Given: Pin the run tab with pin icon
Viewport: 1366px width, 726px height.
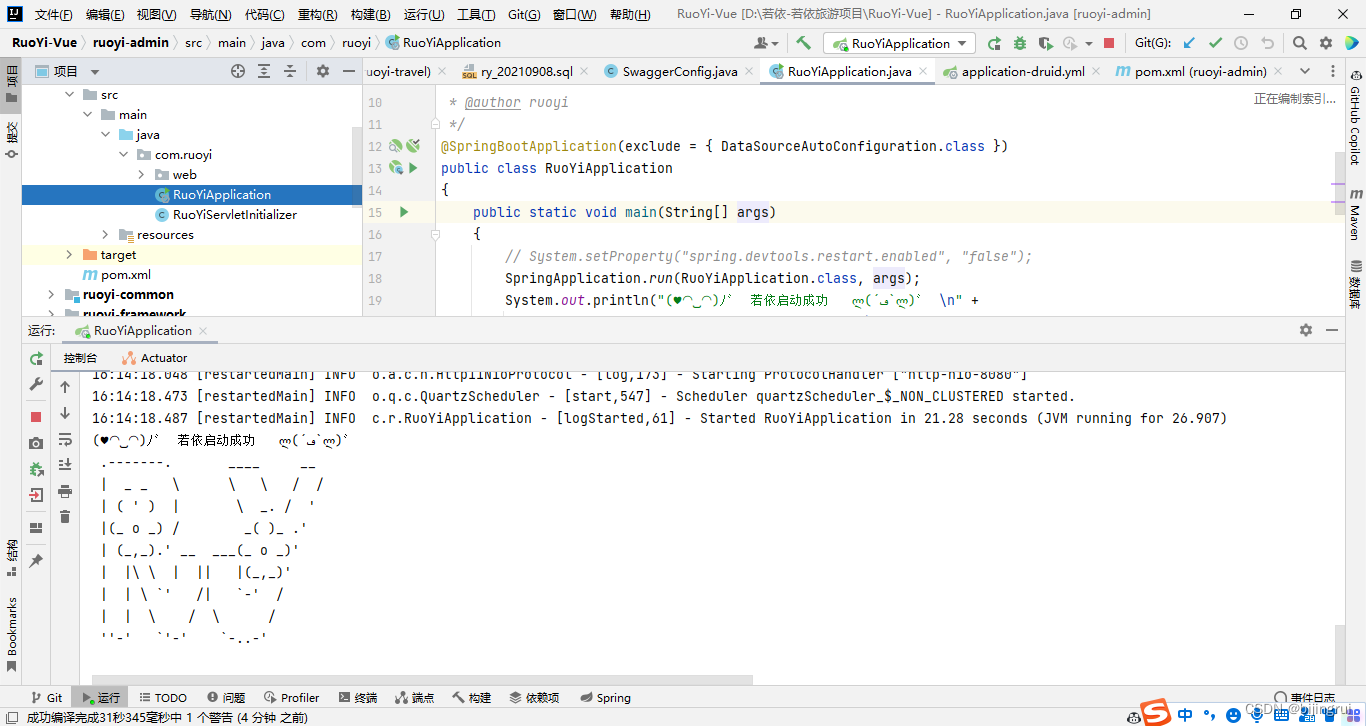Looking at the screenshot, I should [36, 561].
